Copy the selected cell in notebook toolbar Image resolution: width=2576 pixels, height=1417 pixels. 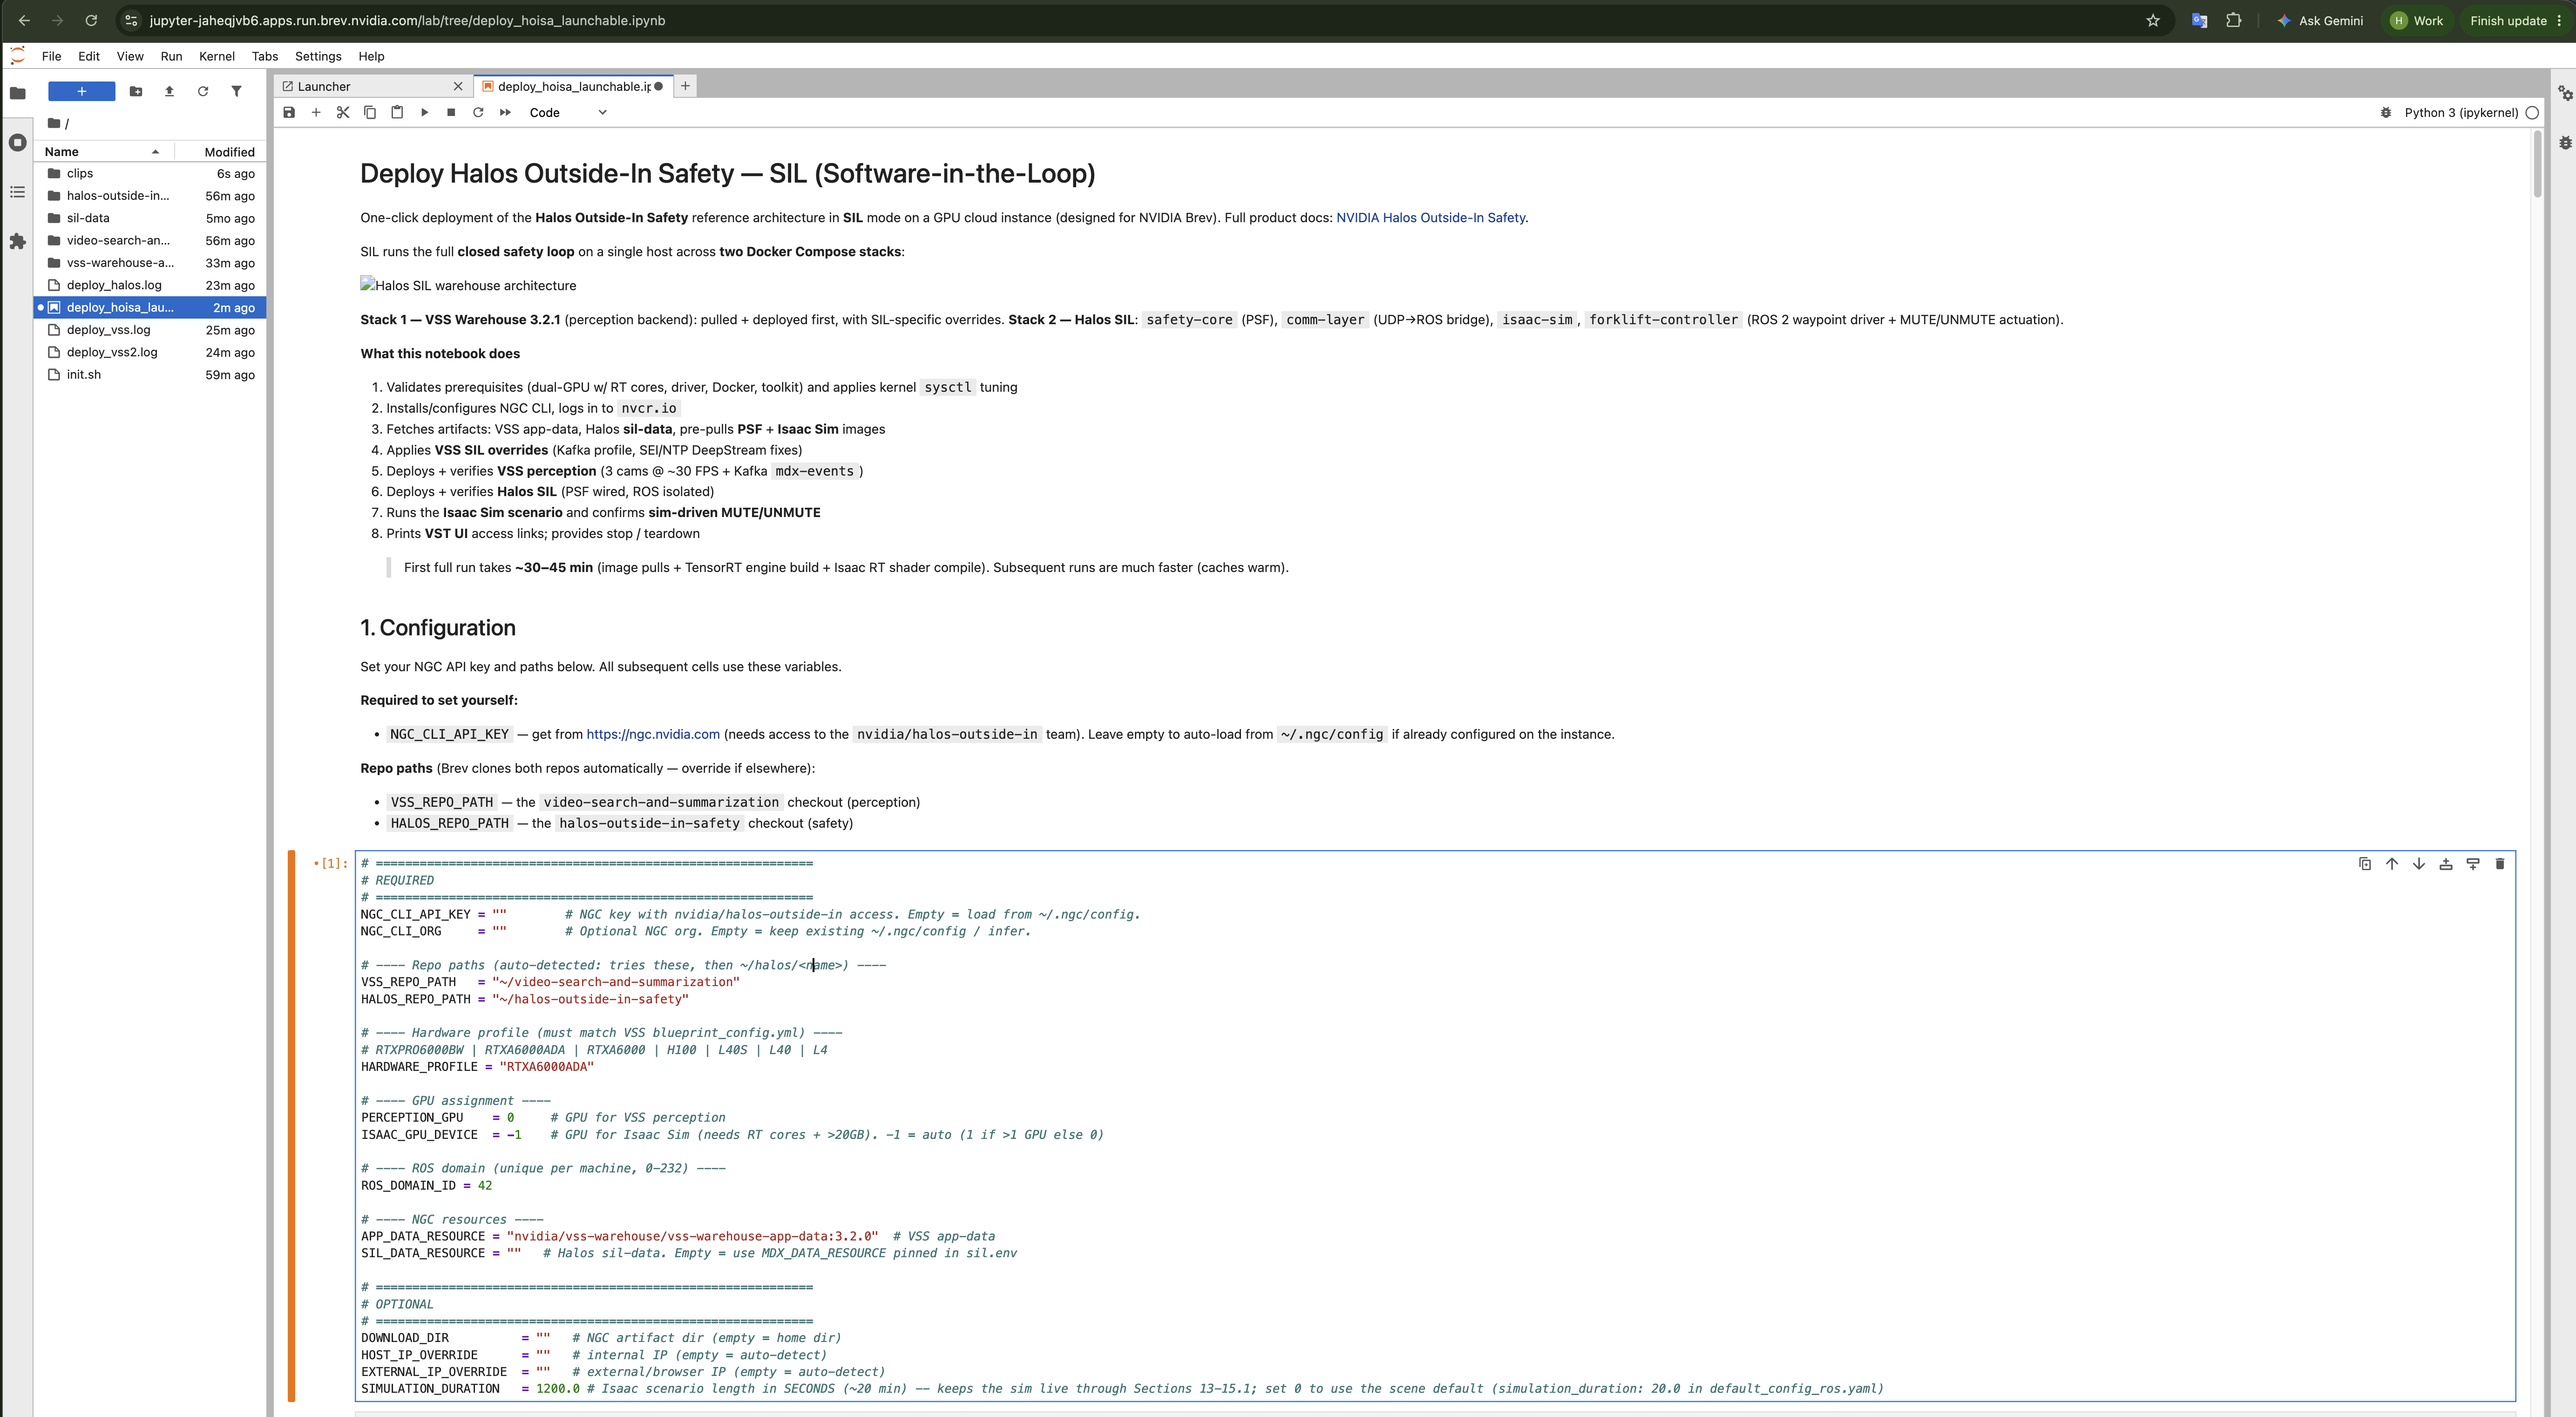point(370,113)
